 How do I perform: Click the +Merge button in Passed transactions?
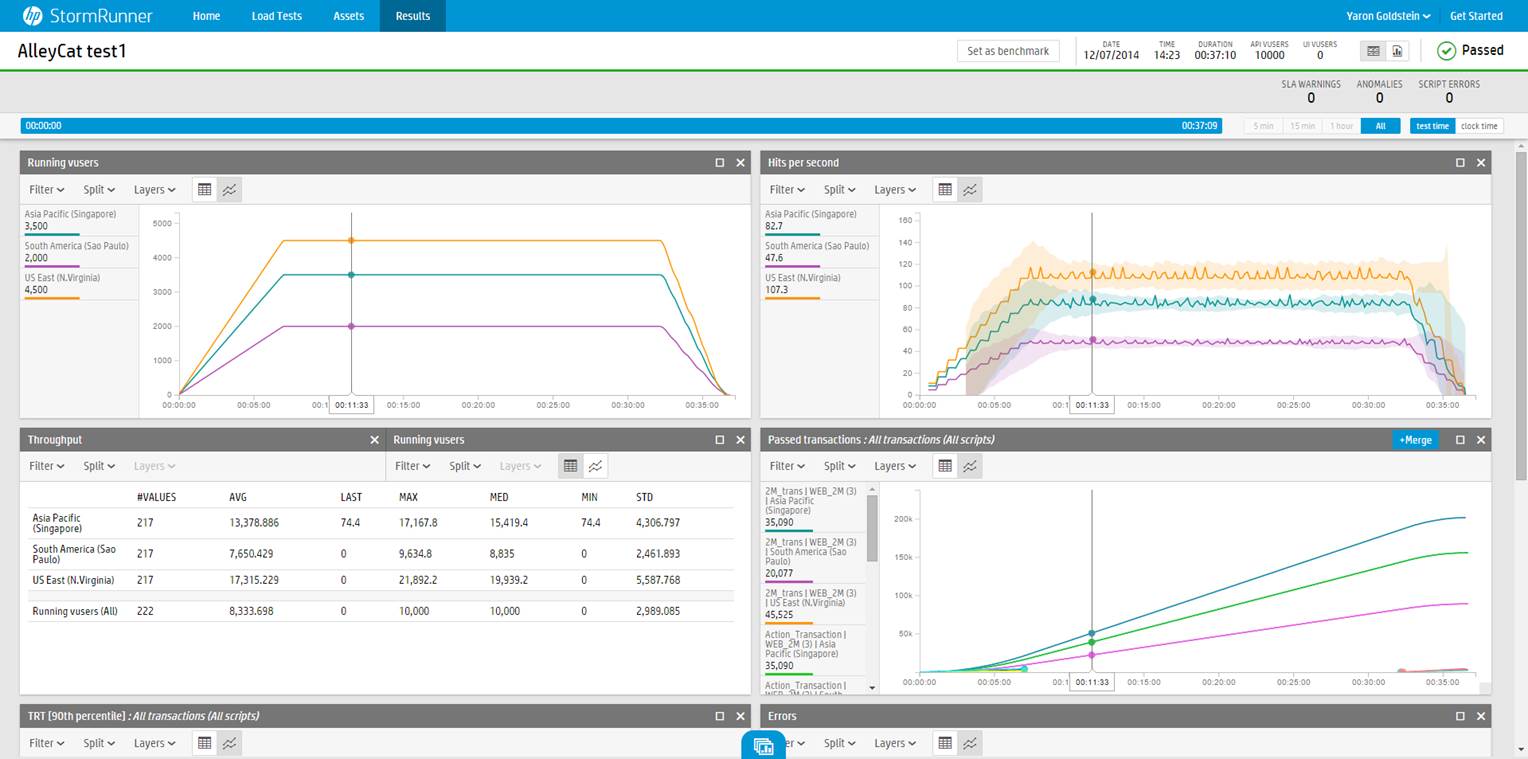coord(1415,439)
